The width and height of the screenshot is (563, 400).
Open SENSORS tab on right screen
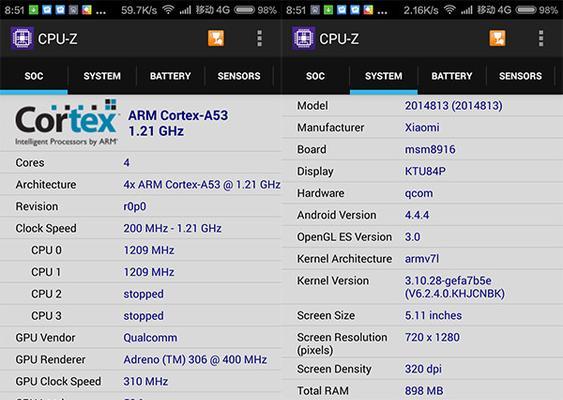point(520,76)
